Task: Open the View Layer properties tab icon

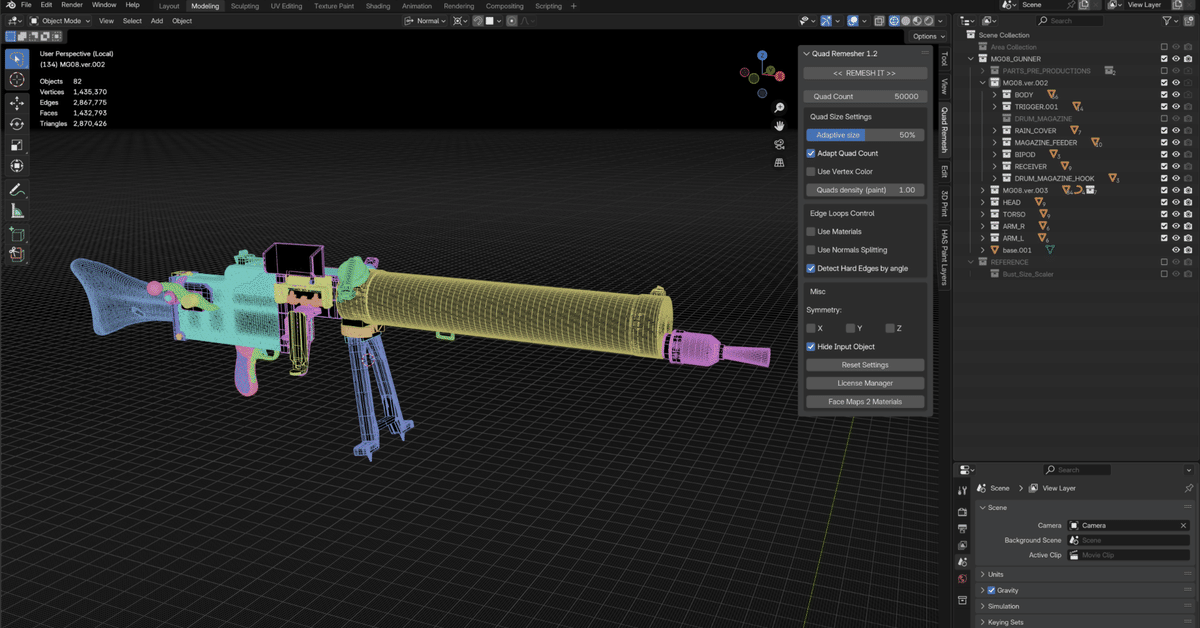Action: tap(962, 545)
